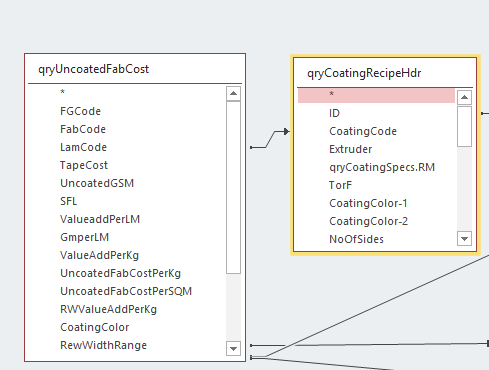
Task: Click the qryCoatingRecipeHdr title bar
Action: pos(385,73)
